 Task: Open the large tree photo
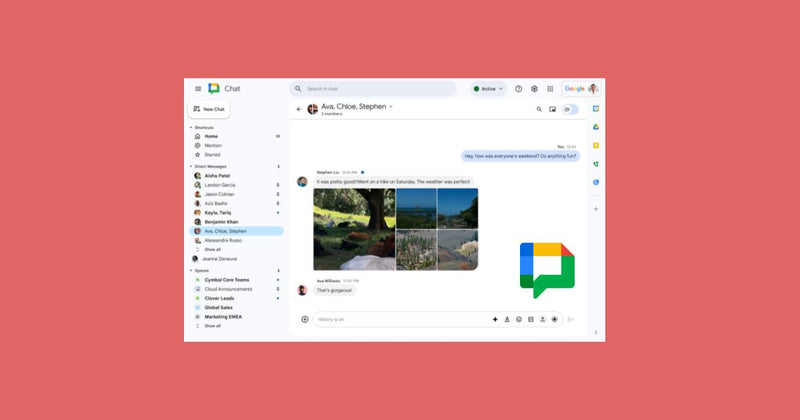coord(354,229)
